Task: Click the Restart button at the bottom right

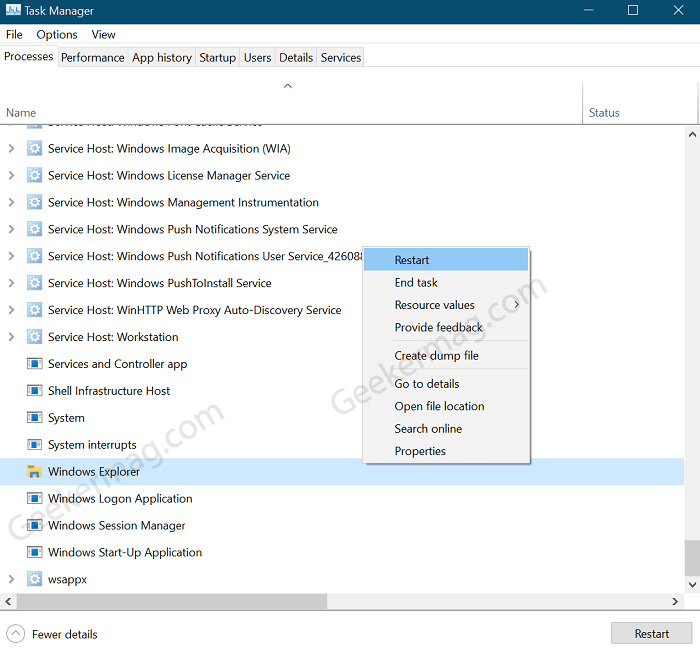Action: click(651, 633)
